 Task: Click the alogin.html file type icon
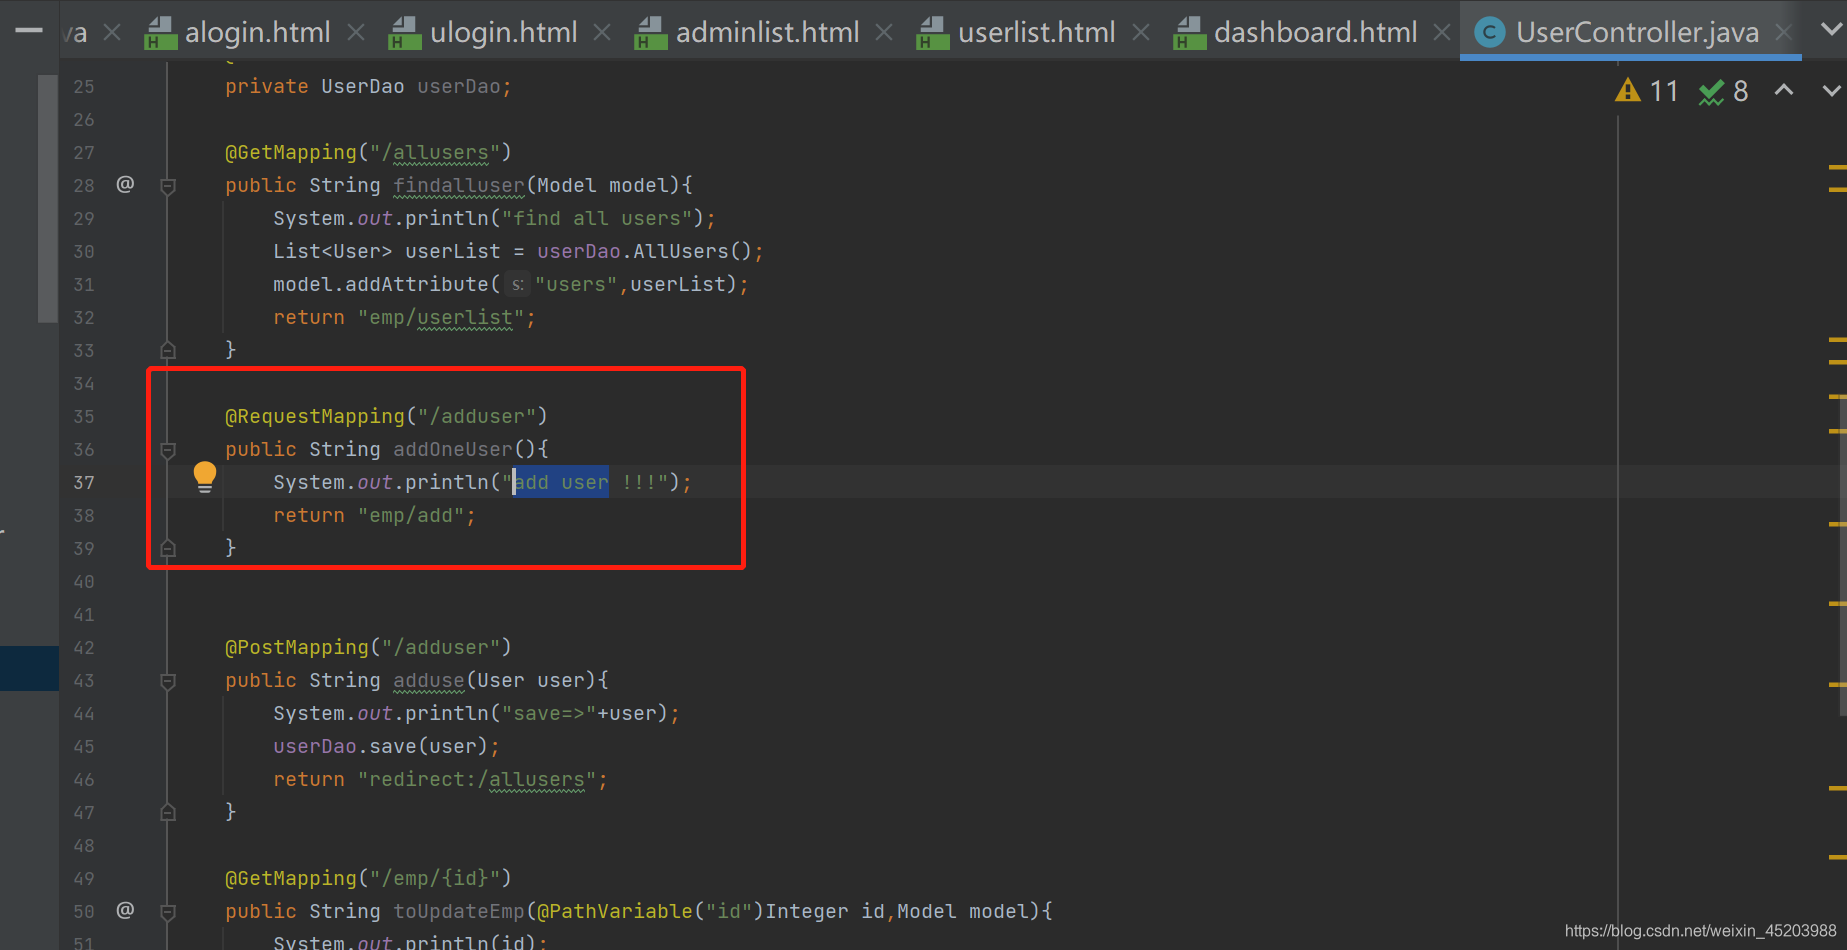(x=160, y=33)
